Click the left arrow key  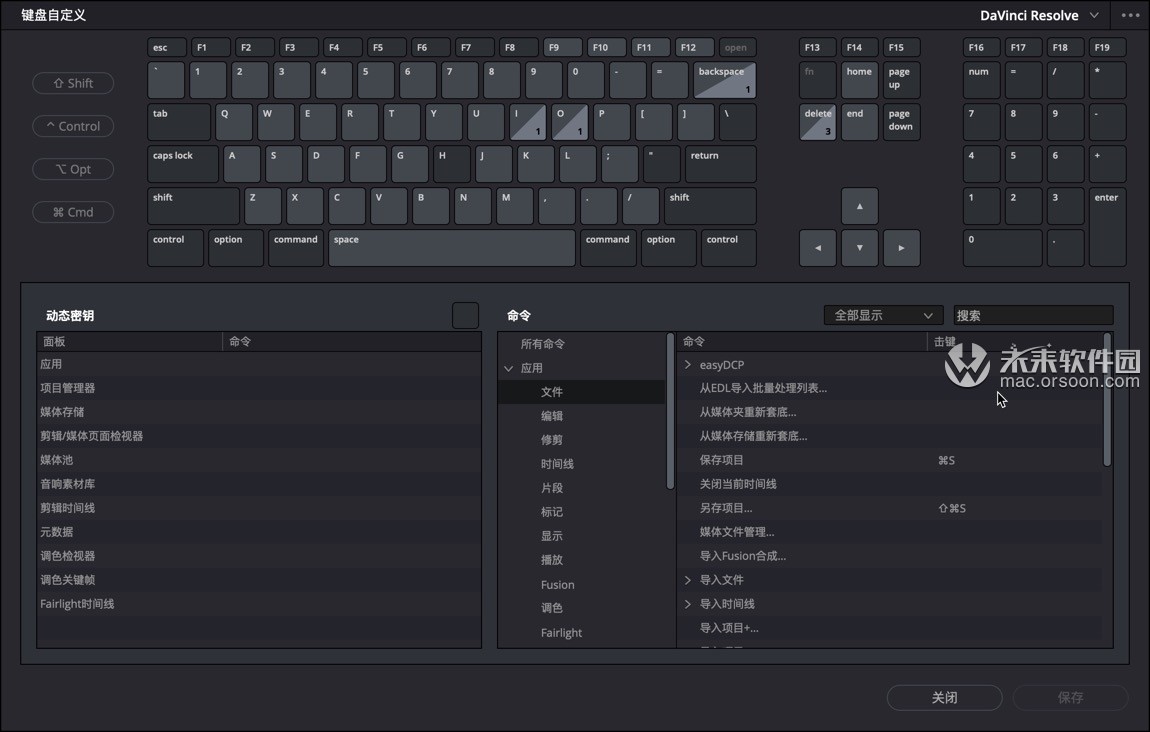[x=817, y=248]
